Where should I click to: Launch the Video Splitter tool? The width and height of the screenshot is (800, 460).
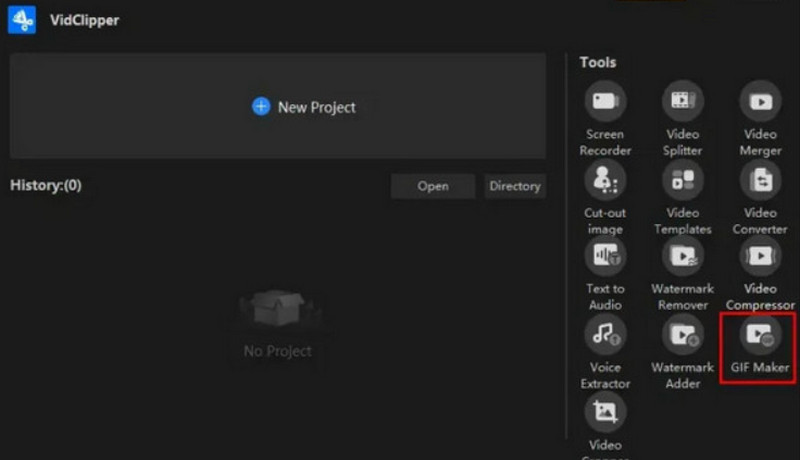click(x=682, y=101)
